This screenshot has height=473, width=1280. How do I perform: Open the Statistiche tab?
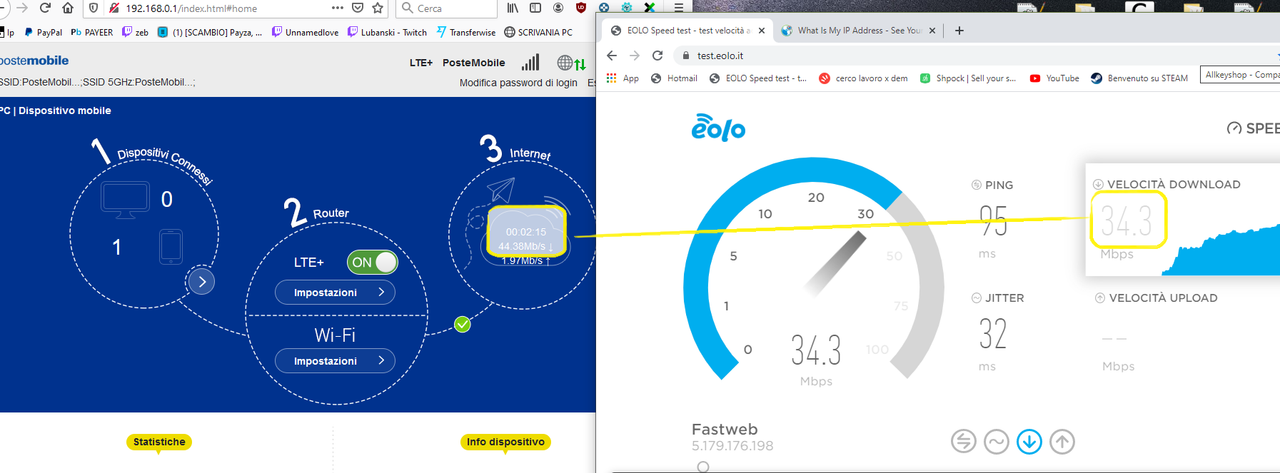tap(159, 441)
